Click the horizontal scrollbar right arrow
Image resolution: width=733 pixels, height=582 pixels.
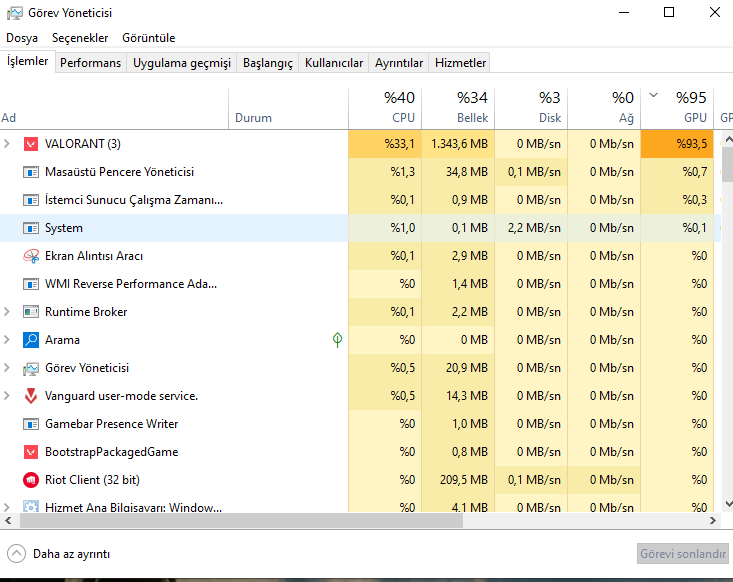coord(712,520)
